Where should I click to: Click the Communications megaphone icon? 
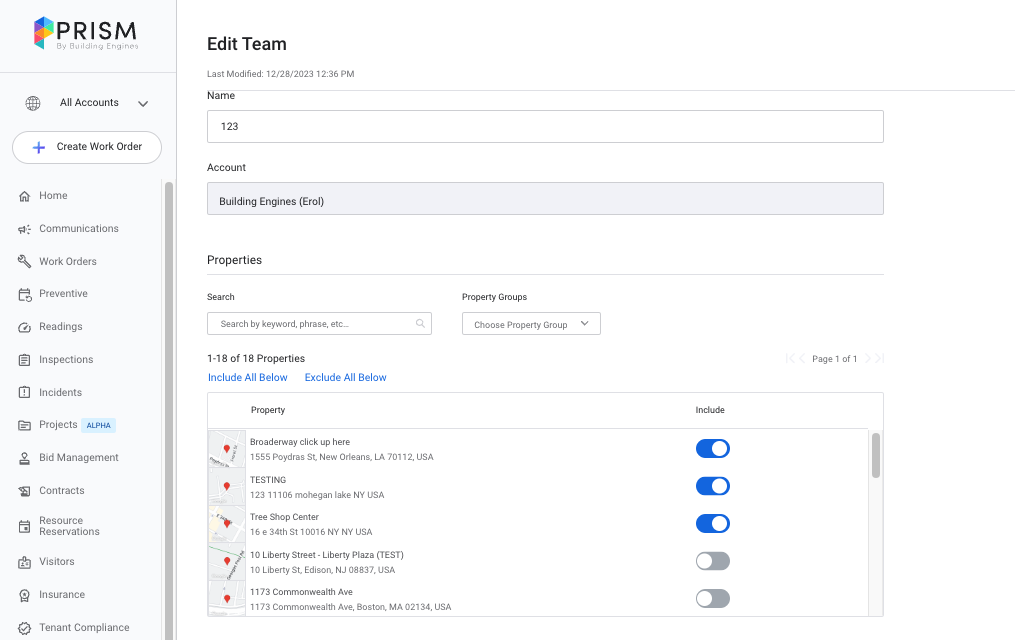tap(25, 229)
